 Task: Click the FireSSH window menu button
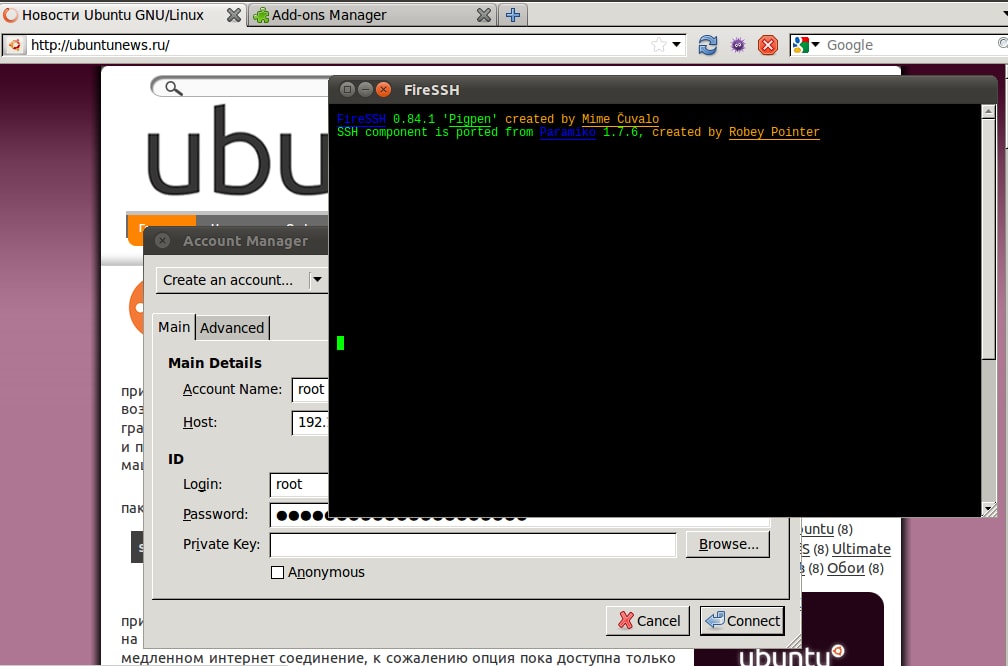tap(347, 89)
